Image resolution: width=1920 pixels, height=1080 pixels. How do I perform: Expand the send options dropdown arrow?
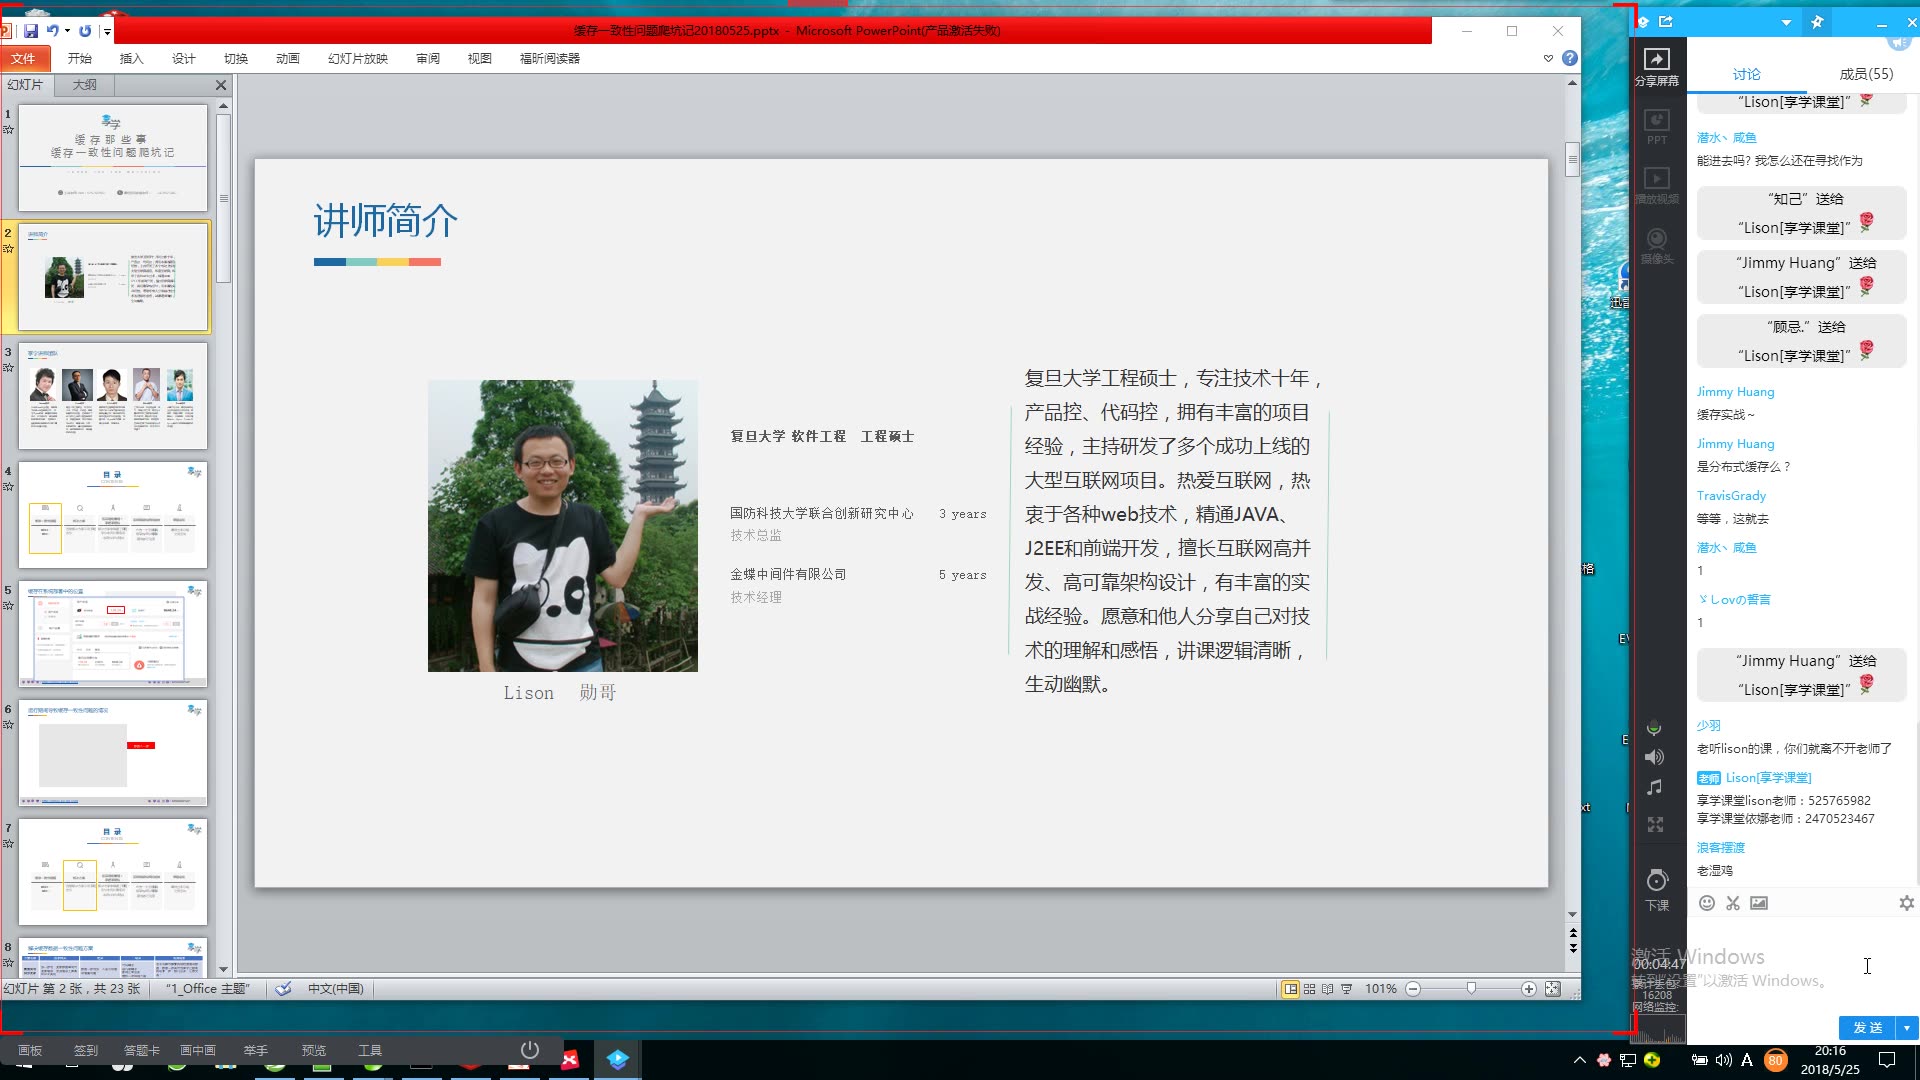pyautogui.click(x=1908, y=1028)
